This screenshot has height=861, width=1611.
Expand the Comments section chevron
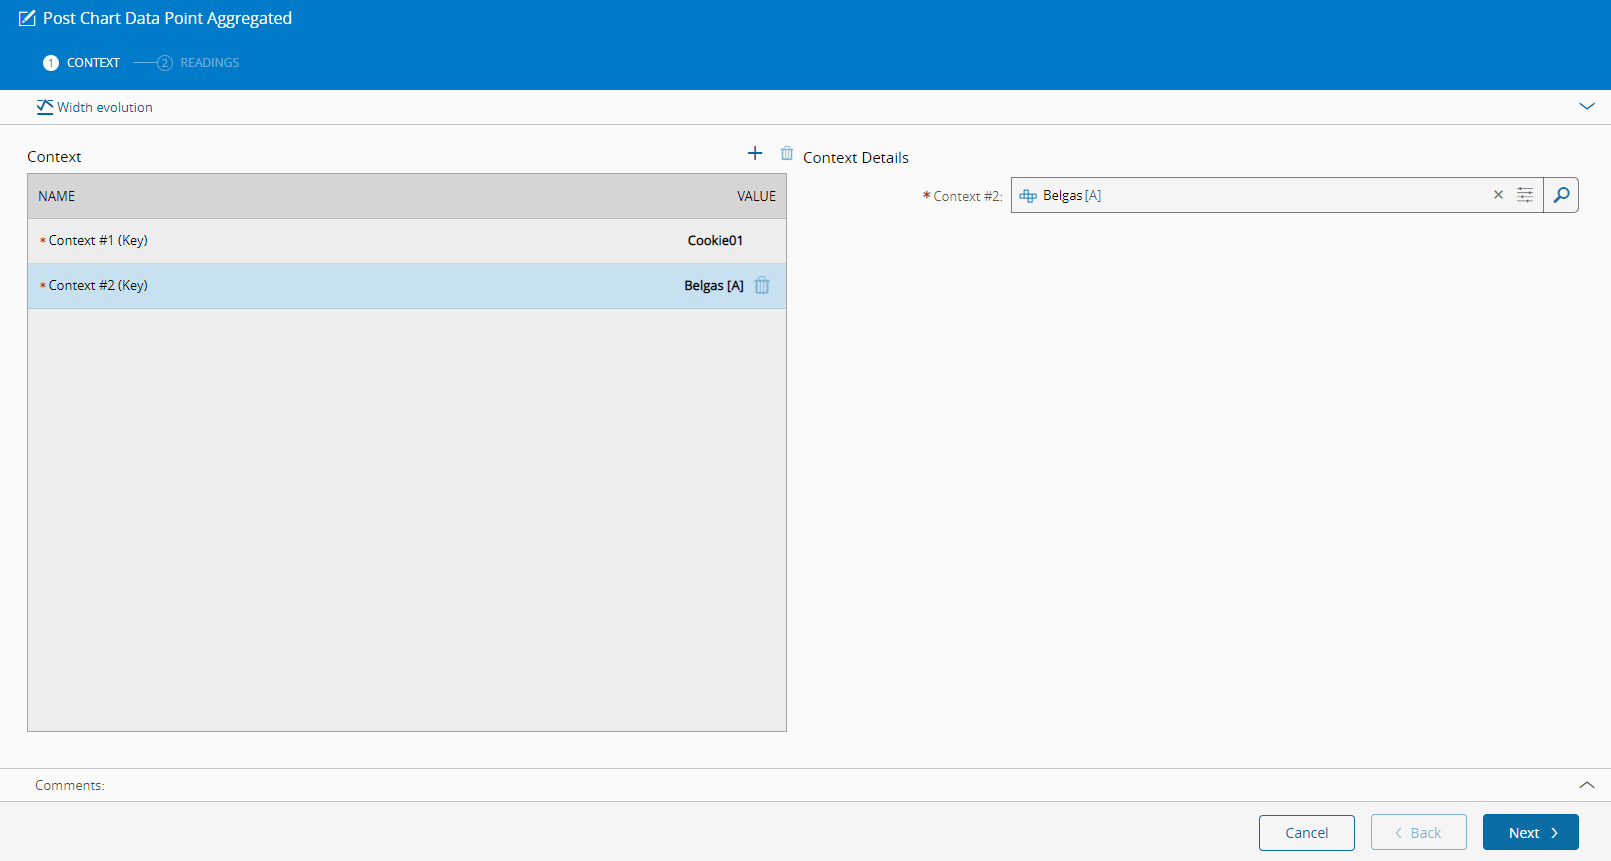1586,785
